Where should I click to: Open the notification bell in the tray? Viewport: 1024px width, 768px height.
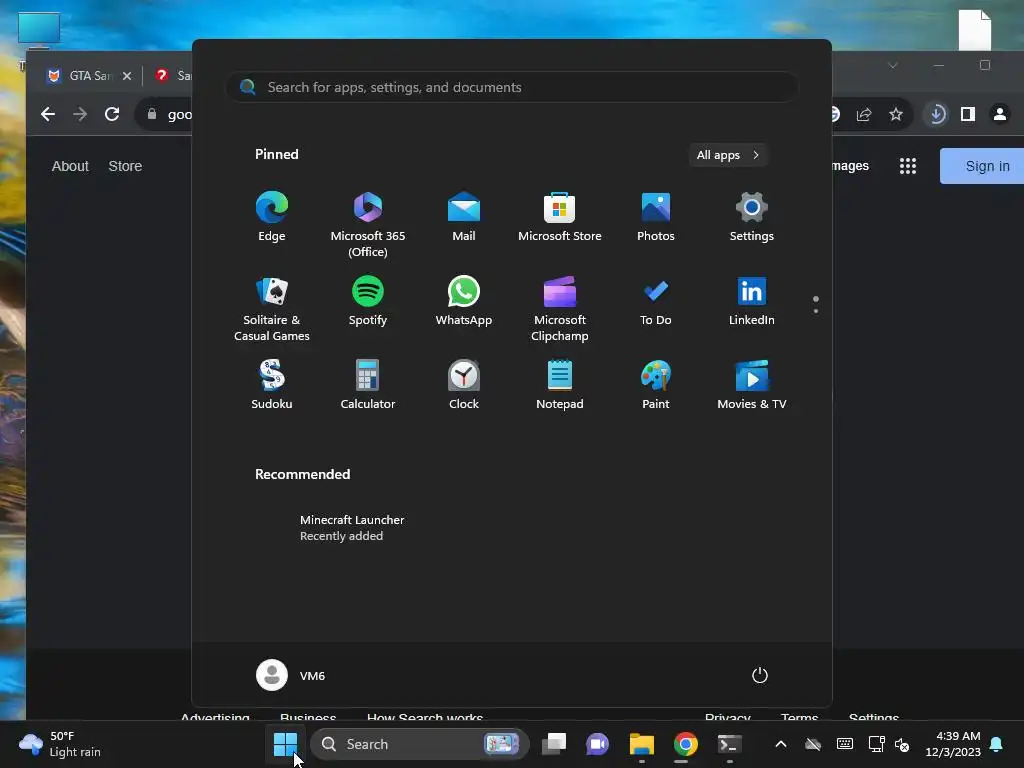coord(997,744)
